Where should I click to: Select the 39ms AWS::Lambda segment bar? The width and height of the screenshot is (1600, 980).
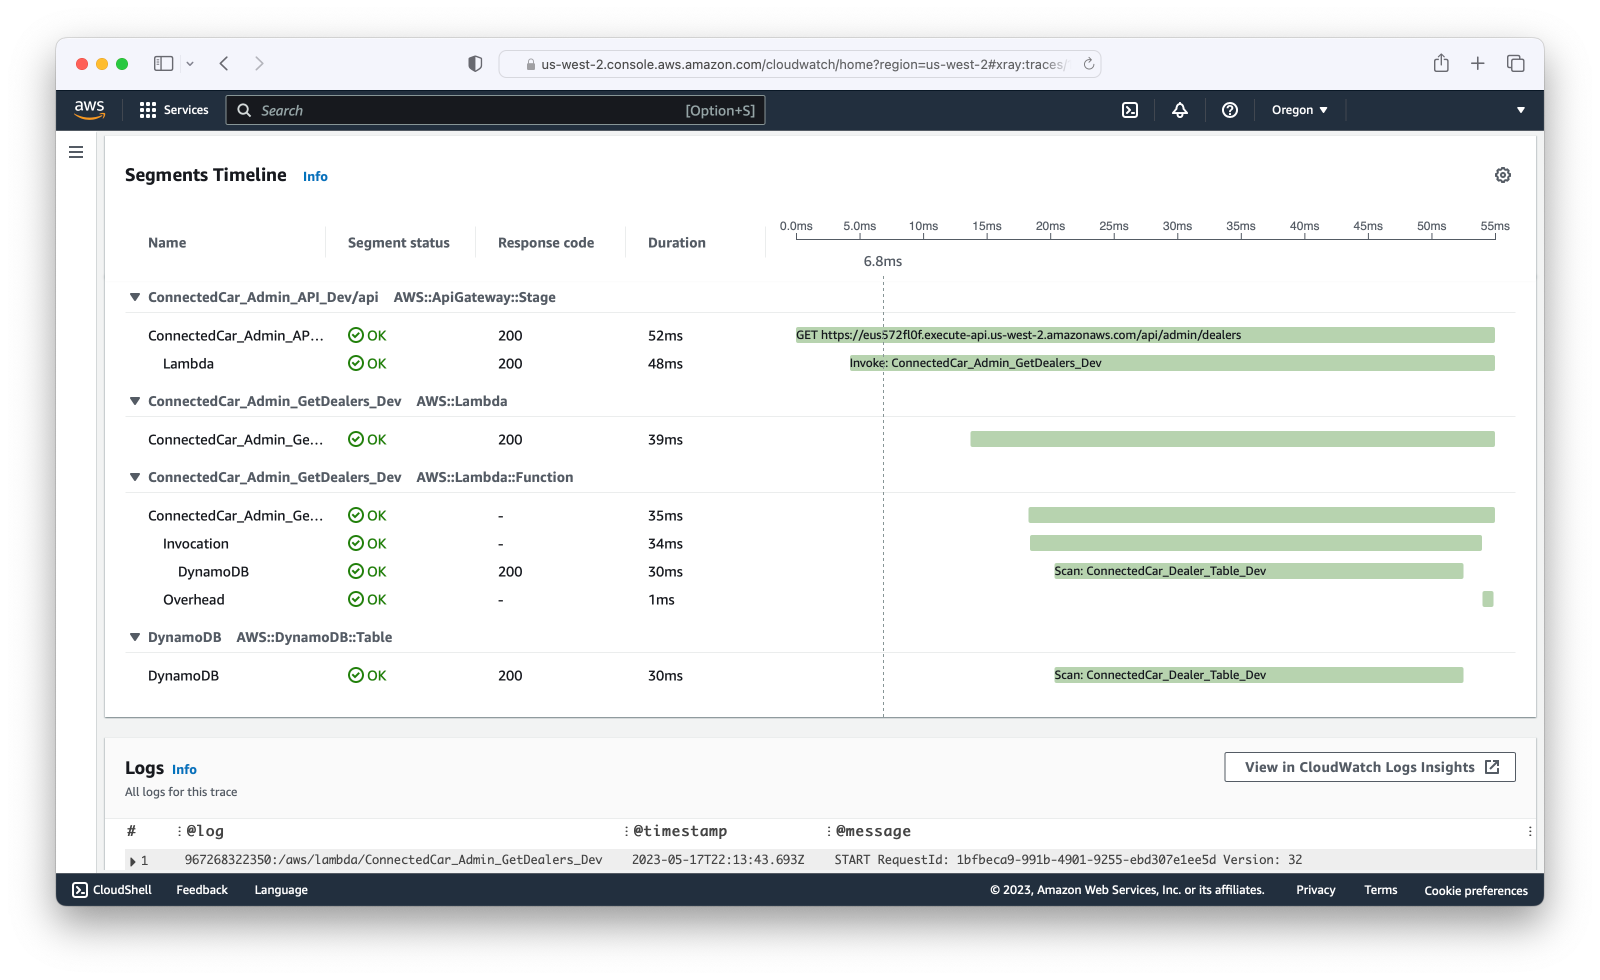1232,439
